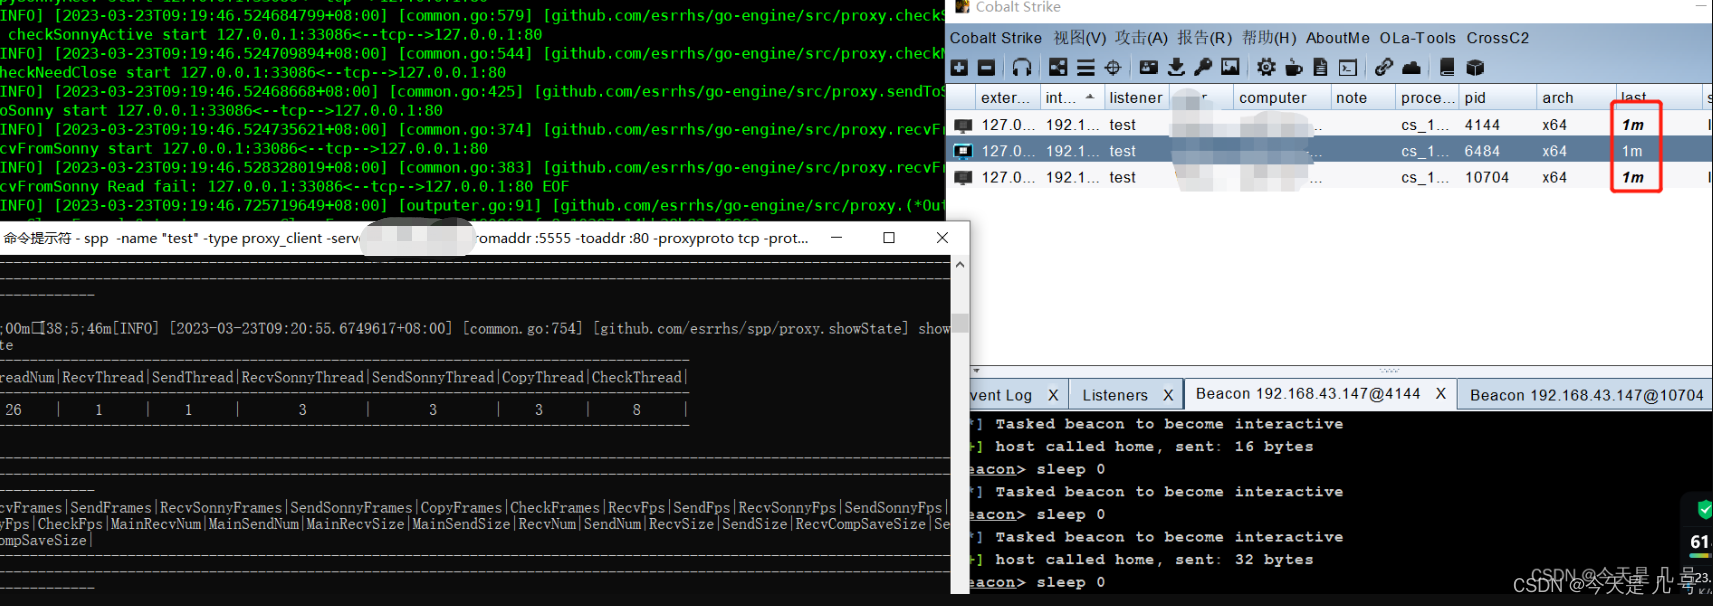The width and height of the screenshot is (1713, 606).
Task: Select Beacon 192.168.43.147@4144 tab
Action: click(x=1308, y=394)
